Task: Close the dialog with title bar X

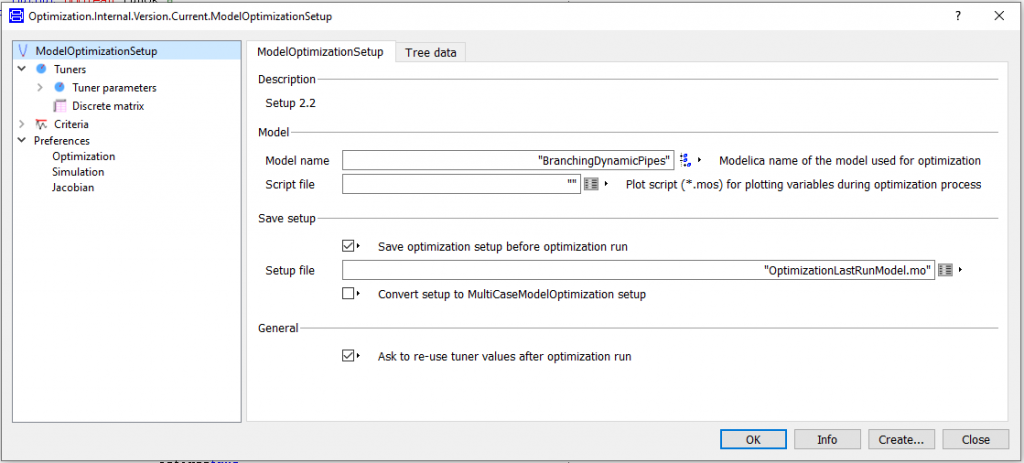Action: [x=999, y=17]
